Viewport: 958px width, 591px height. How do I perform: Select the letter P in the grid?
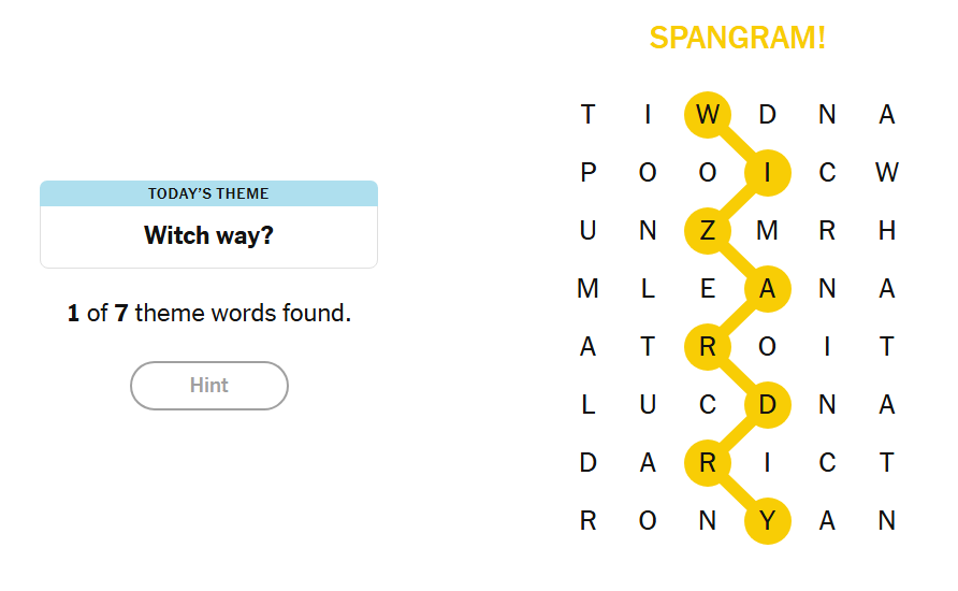588,173
